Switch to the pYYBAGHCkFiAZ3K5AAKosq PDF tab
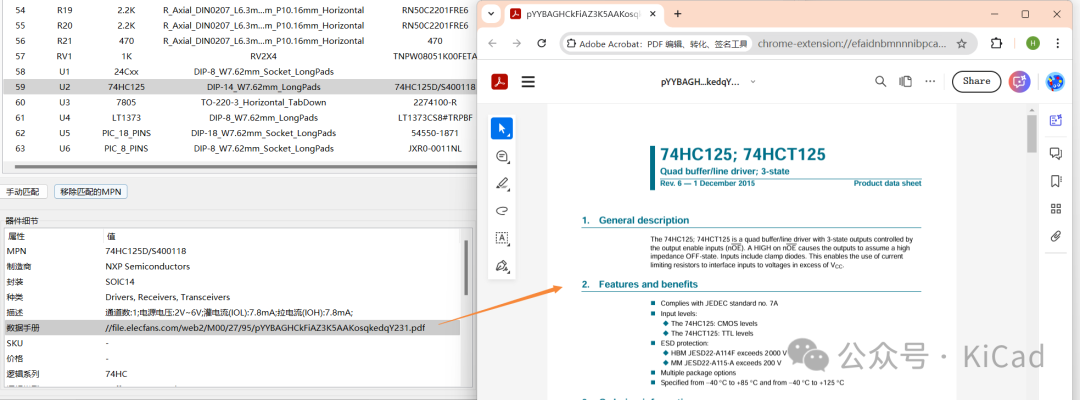The width and height of the screenshot is (1080, 400). (583, 14)
